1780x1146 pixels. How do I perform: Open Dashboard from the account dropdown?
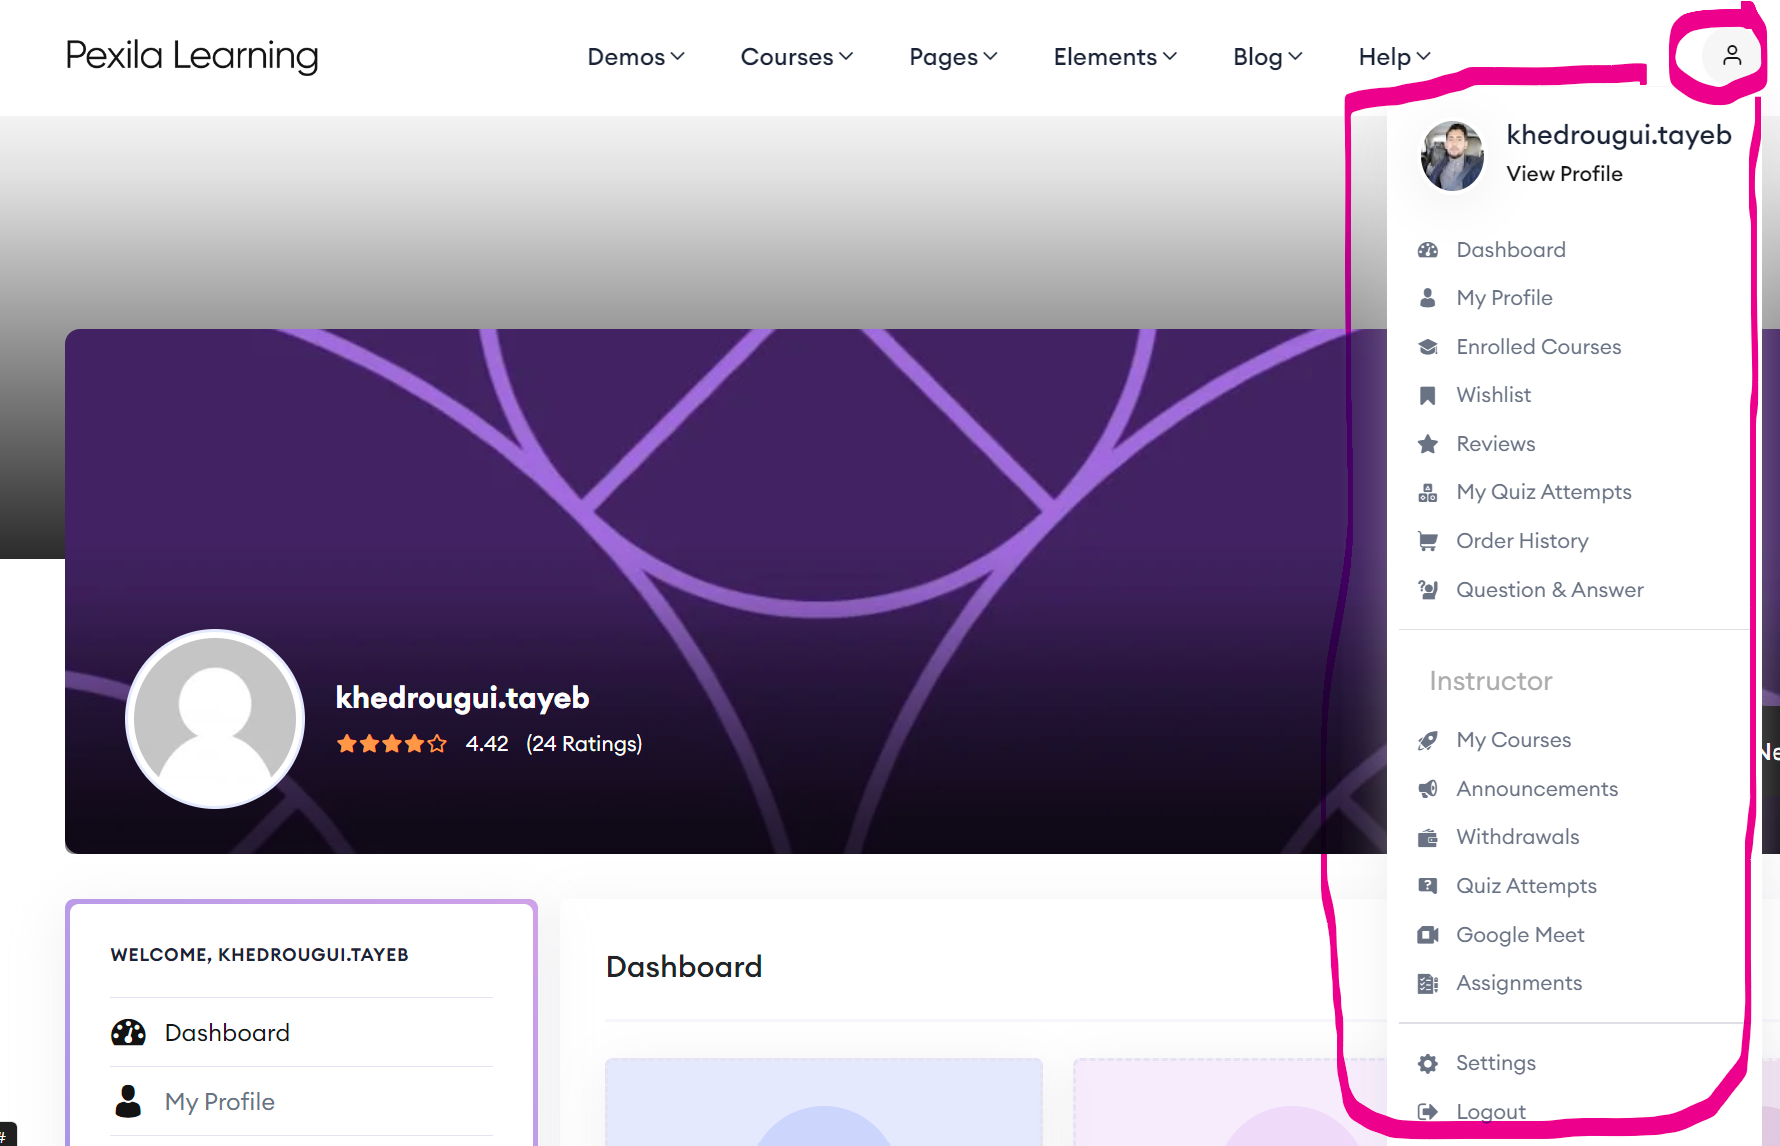1511,250
